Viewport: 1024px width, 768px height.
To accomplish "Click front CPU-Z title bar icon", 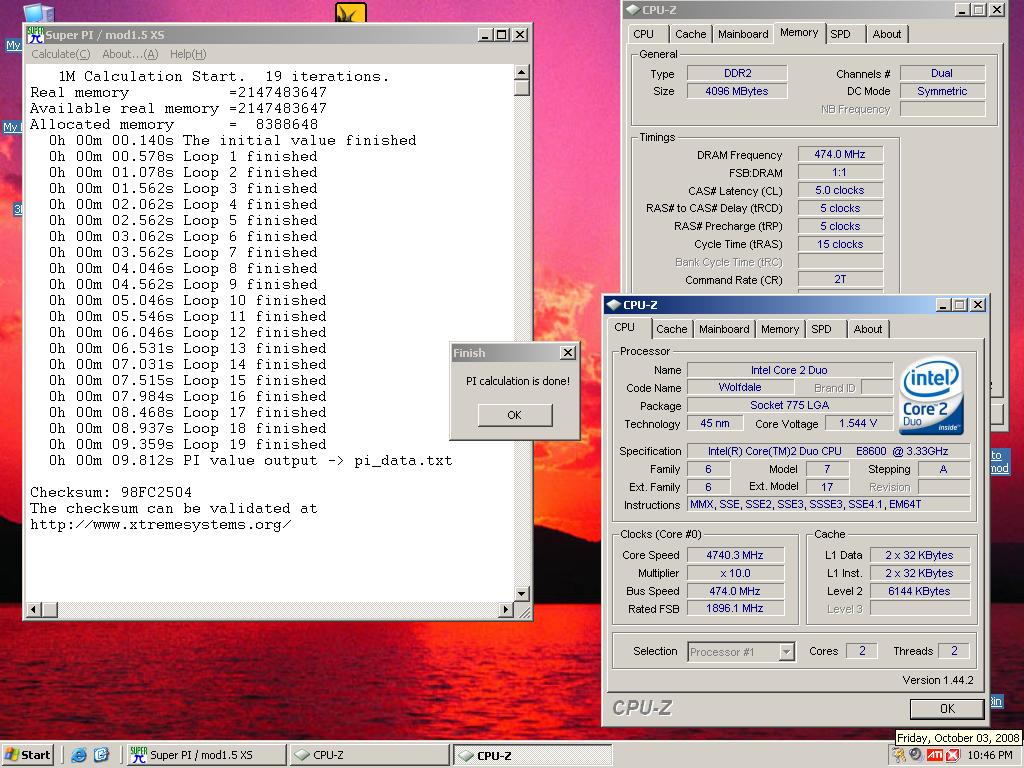I will (x=613, y=305).
